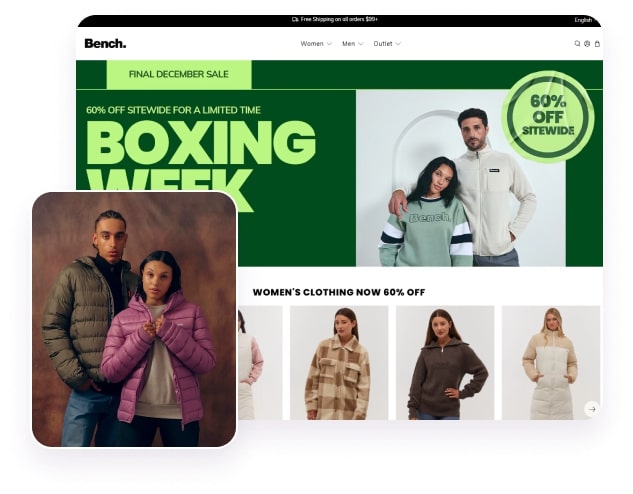Select the Outlet menu item
The image size is (633, 494).
[383, 44]
